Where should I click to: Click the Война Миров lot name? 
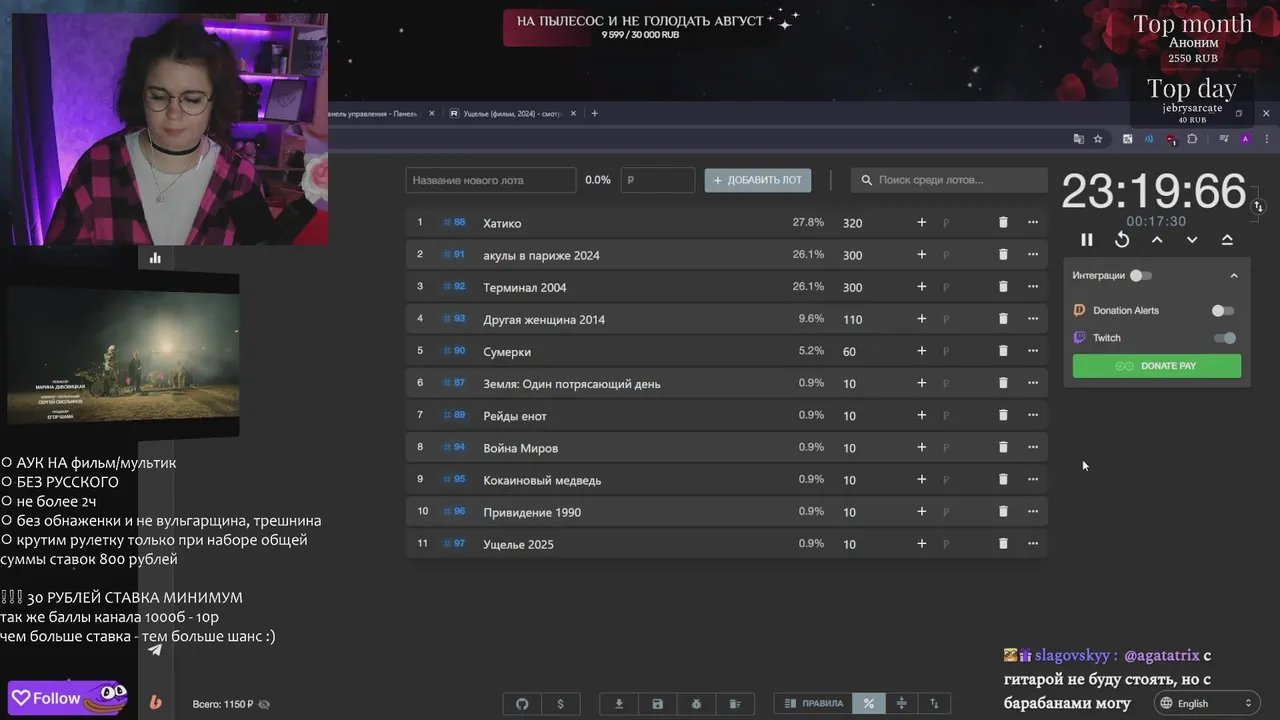520,448
